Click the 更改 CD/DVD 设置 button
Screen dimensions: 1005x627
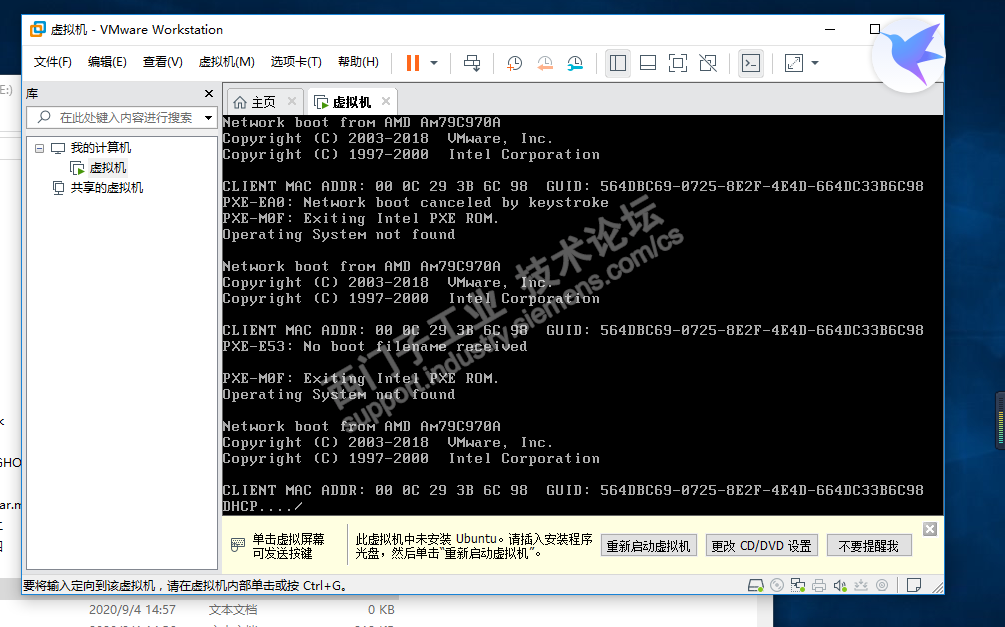pos(761,546)
